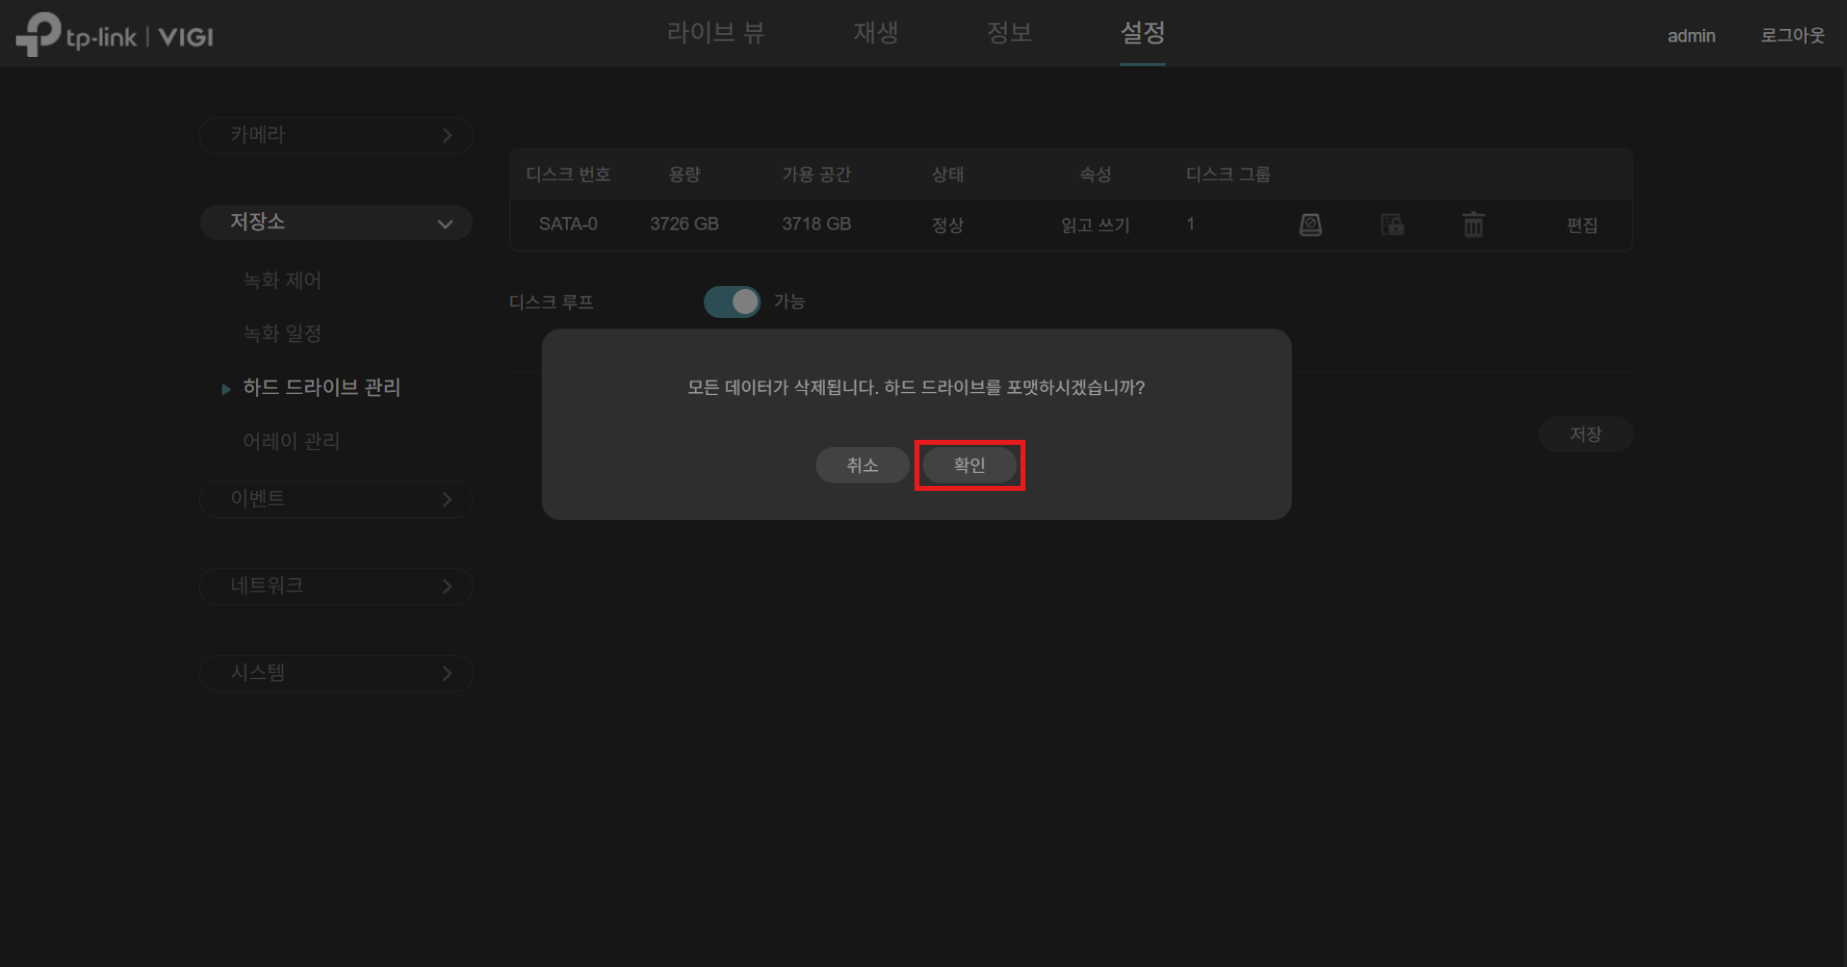Open the 라이브 뷰 tab
1847x967 pixels.
pyautogui.click(x=716, y=33)
